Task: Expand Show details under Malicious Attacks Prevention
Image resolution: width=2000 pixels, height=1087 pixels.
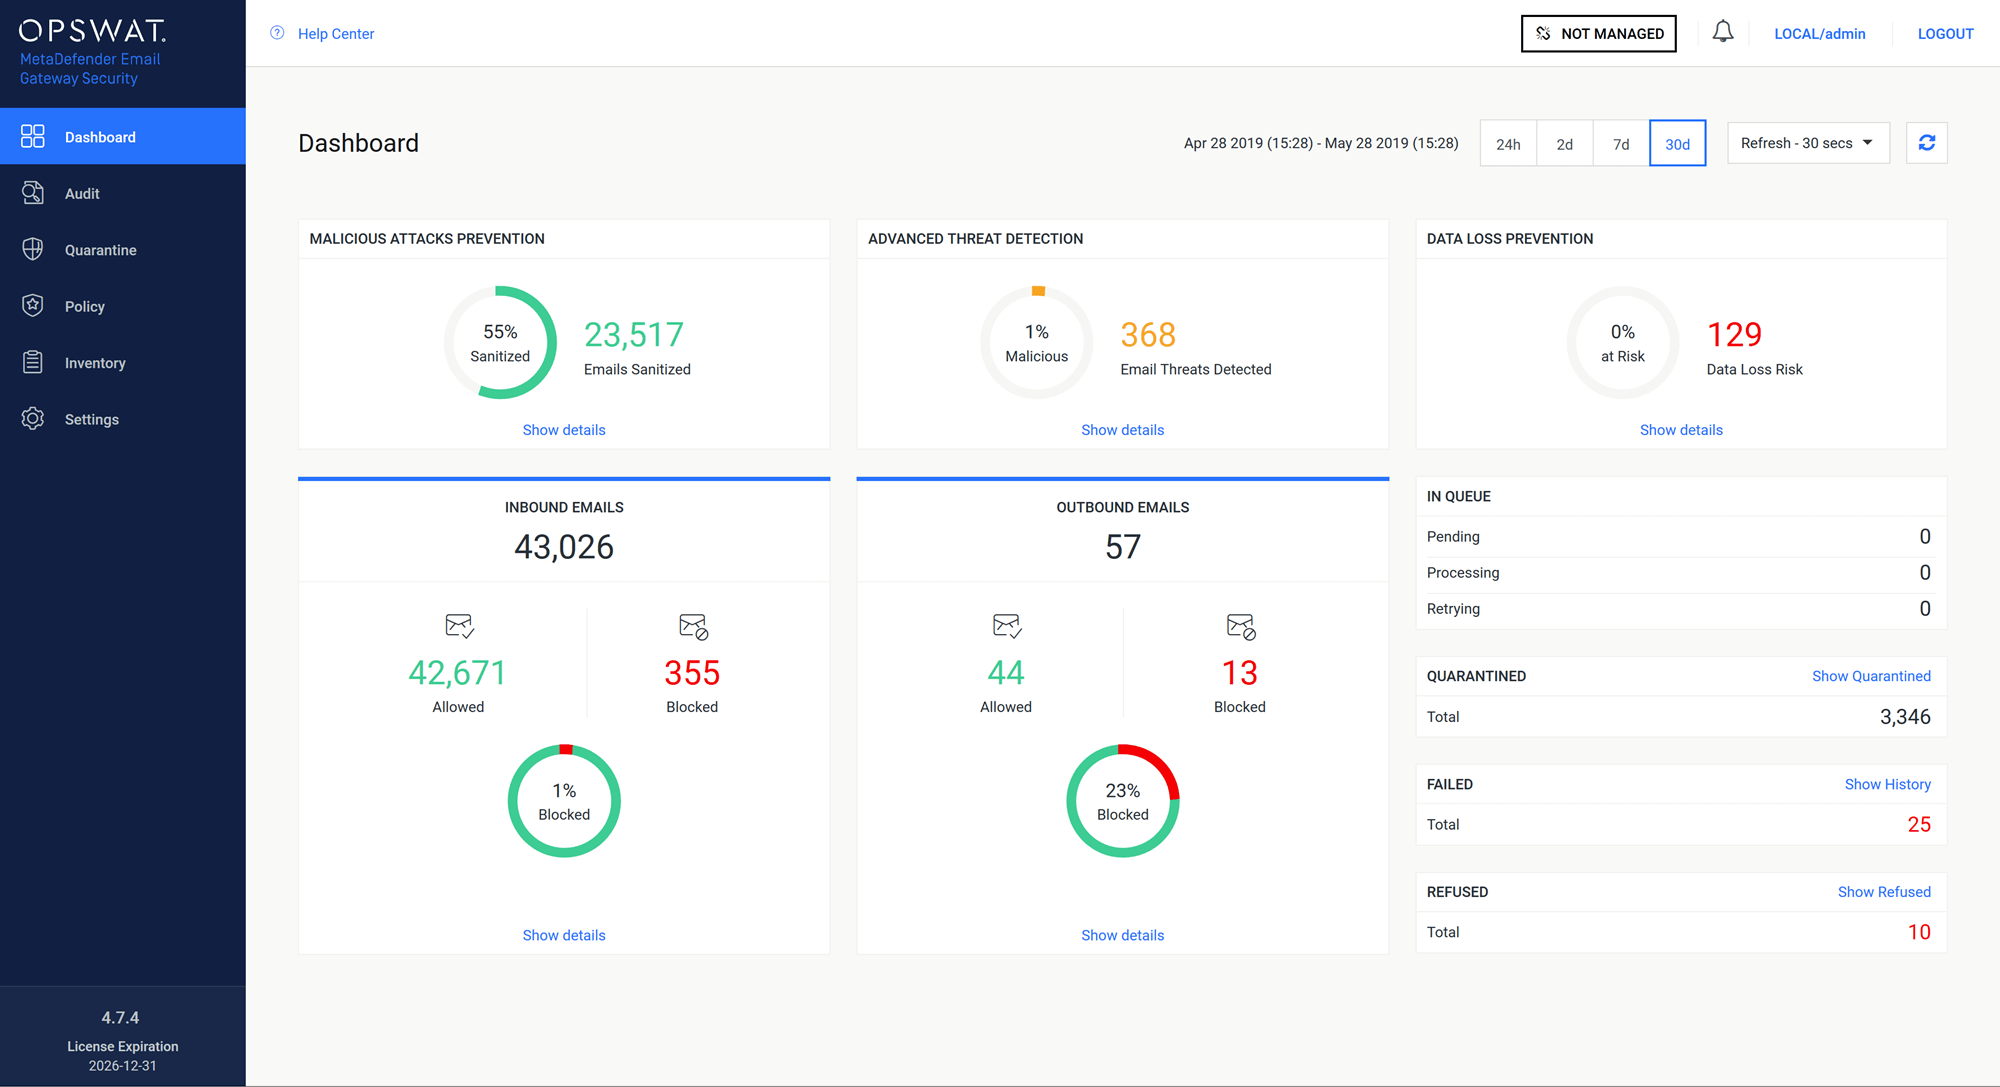Action: coord(564,430)
